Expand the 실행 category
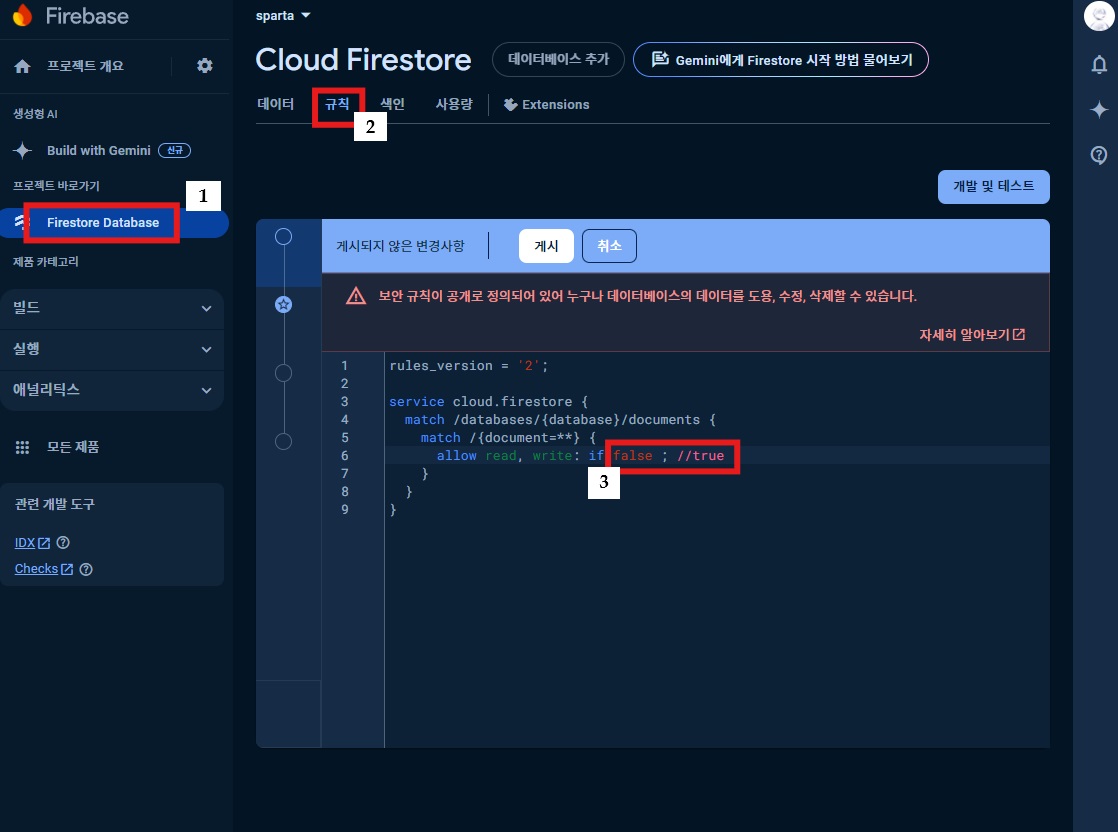Viewport: 1118px width, 832px height. [113, 349]
